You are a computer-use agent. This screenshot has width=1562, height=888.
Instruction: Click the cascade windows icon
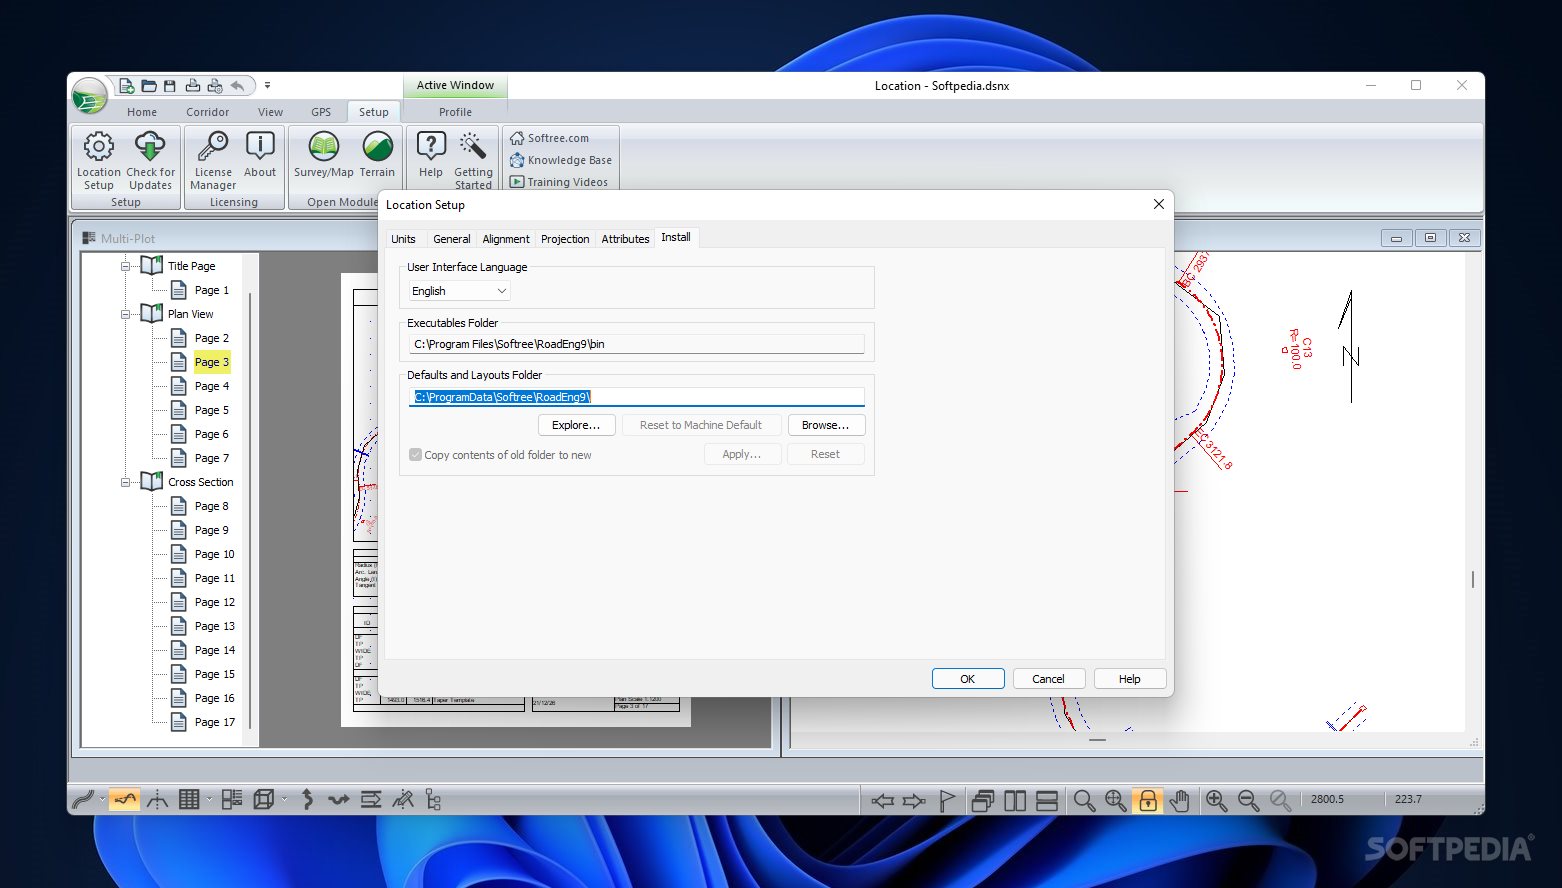tap(982, 800)
